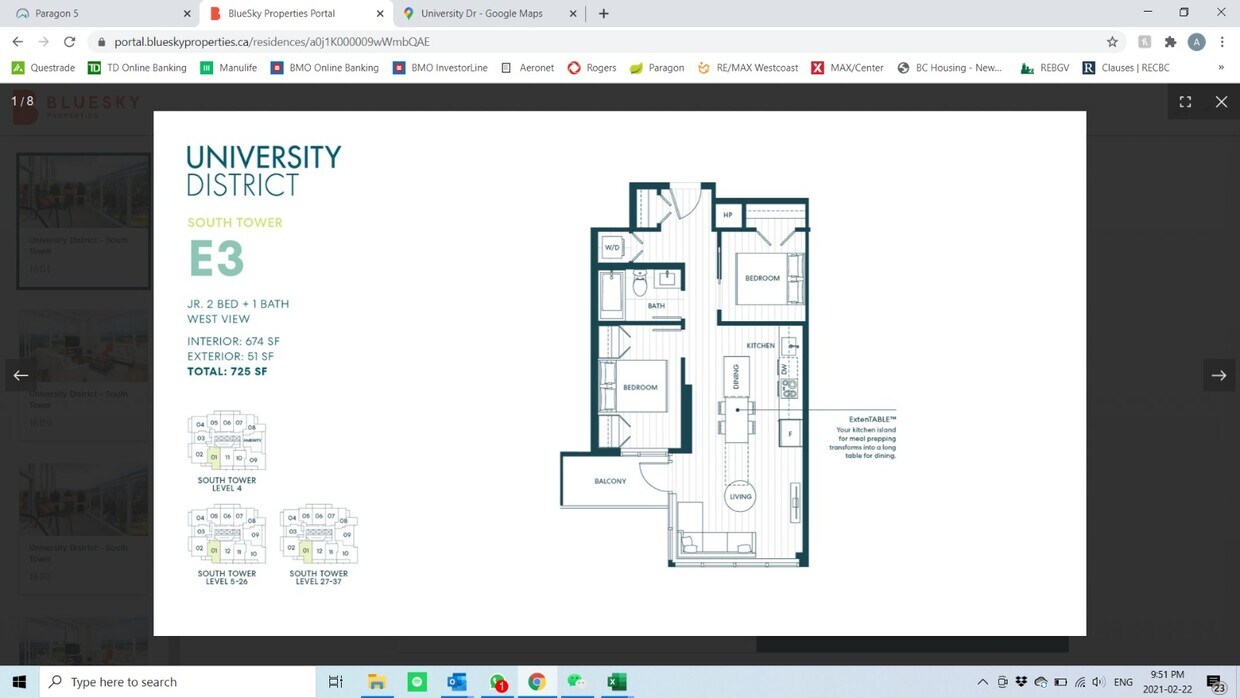Show more bookmarks with the overflow chevron
1240x698 pixels.
[x=1221, y=68]
